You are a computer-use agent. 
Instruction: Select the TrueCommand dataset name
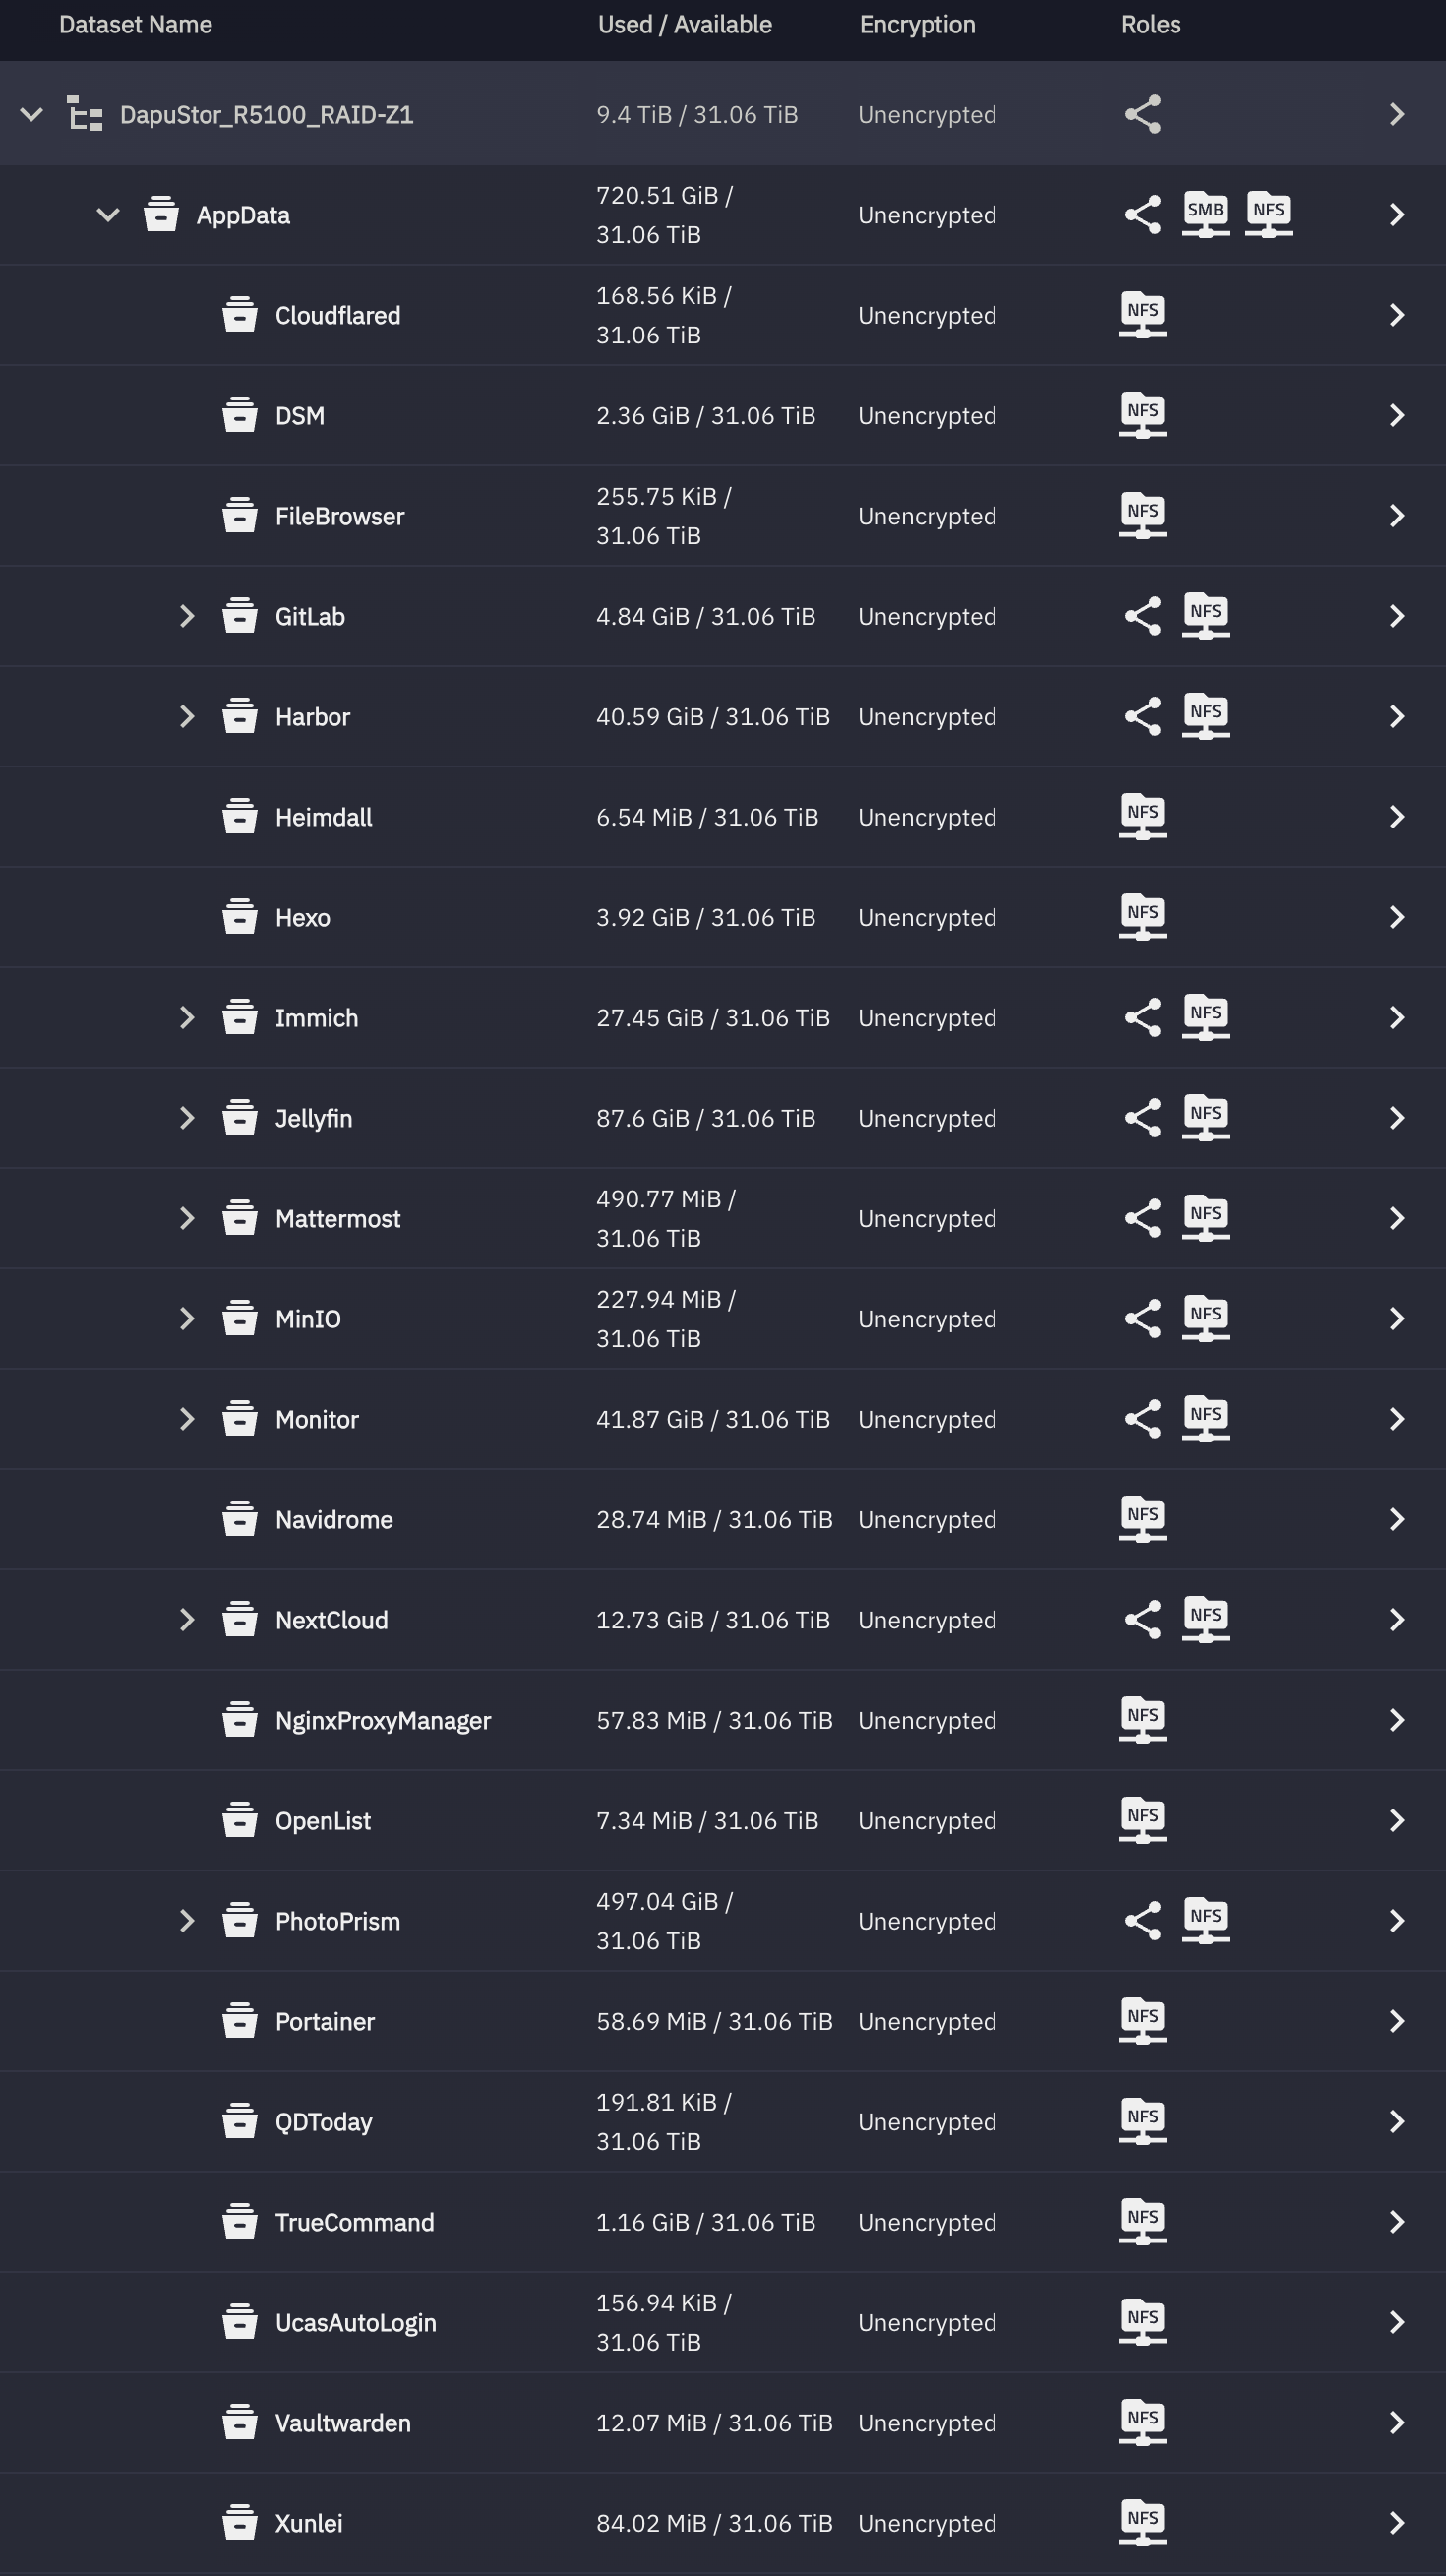(x=354, y=2222)
